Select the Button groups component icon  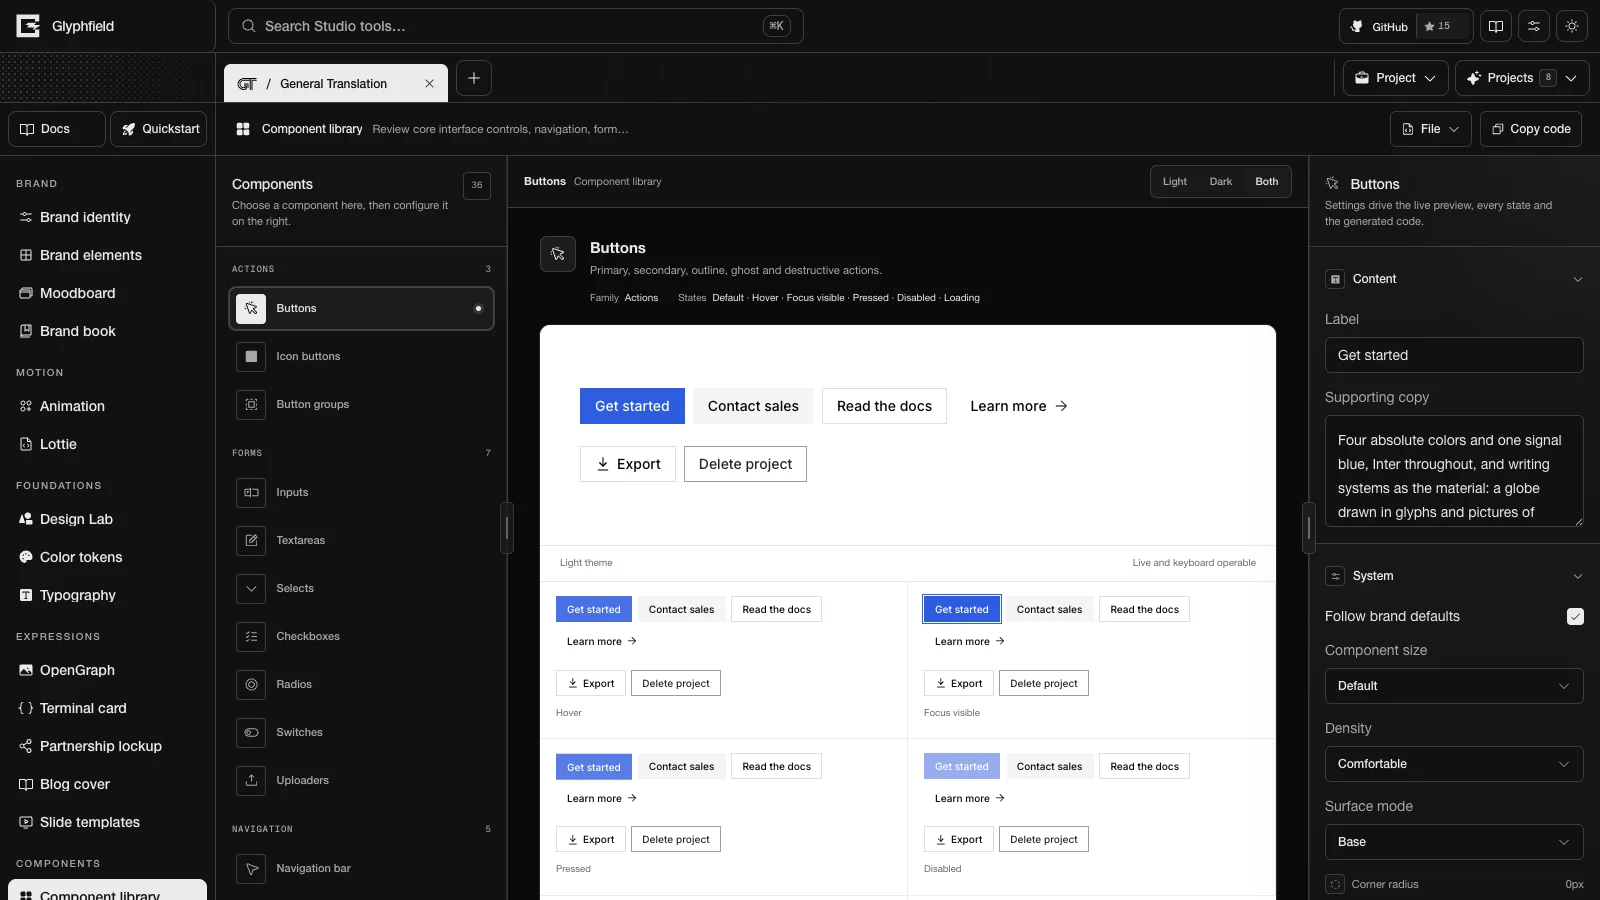coord(251,404)
